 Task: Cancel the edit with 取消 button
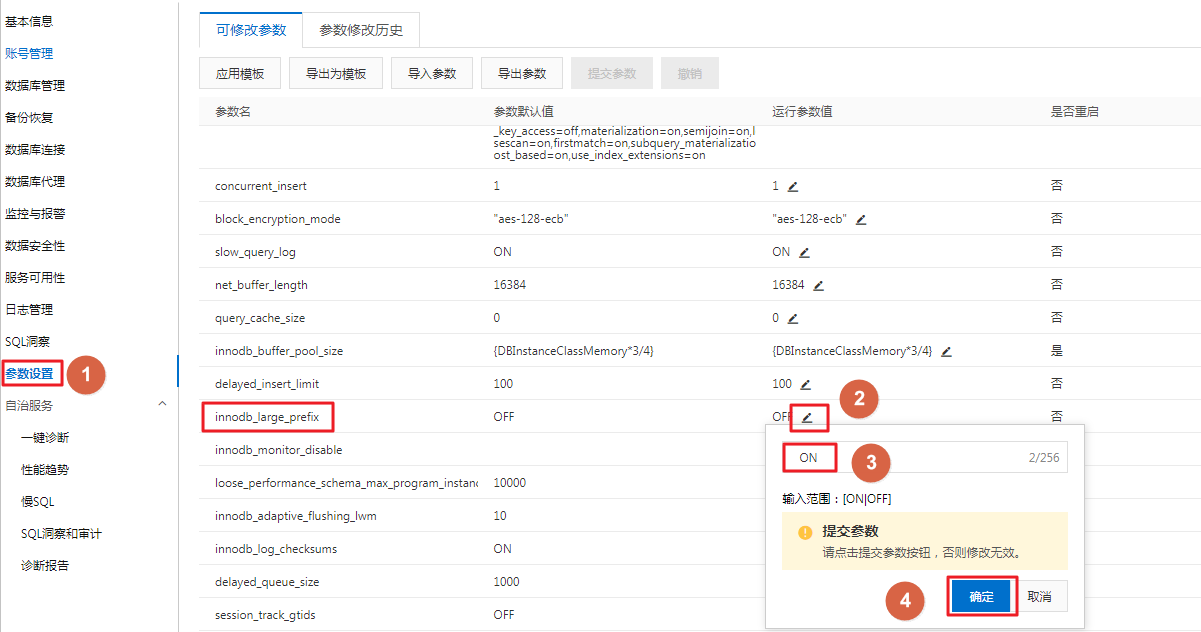[x=1039, y=596]
